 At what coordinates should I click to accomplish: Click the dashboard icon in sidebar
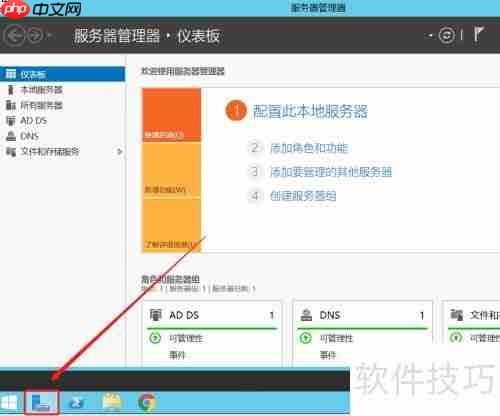click(11, 74)
